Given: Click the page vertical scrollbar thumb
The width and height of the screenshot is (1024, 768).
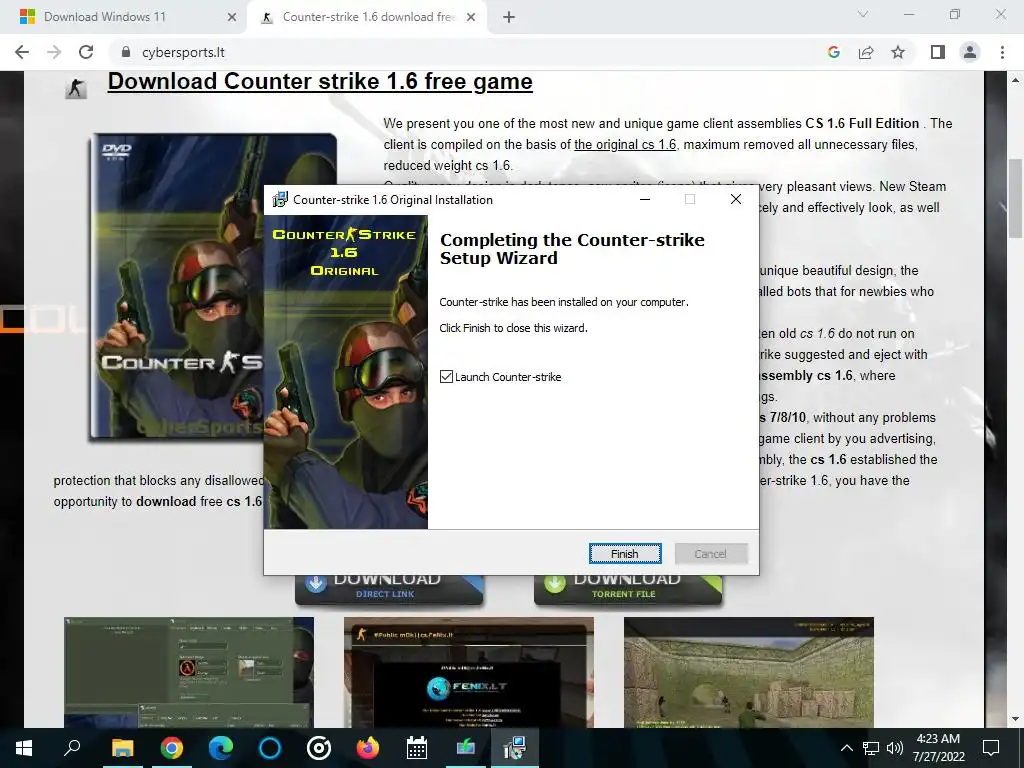Looking at the screenshot, I should coord(1015,199).
